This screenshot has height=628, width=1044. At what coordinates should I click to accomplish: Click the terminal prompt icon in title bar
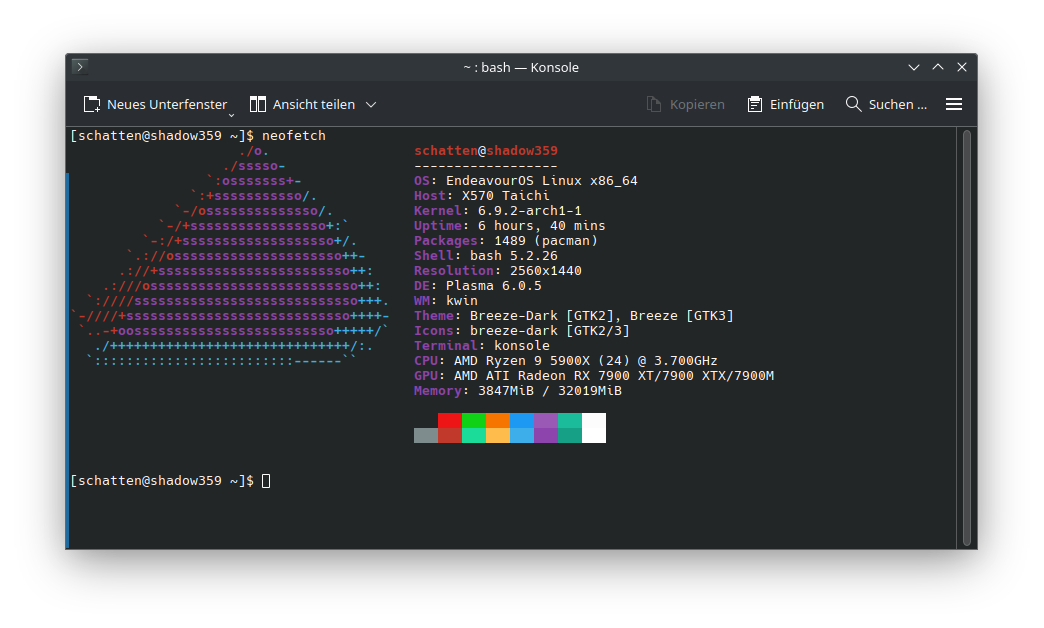pos(80,67)
